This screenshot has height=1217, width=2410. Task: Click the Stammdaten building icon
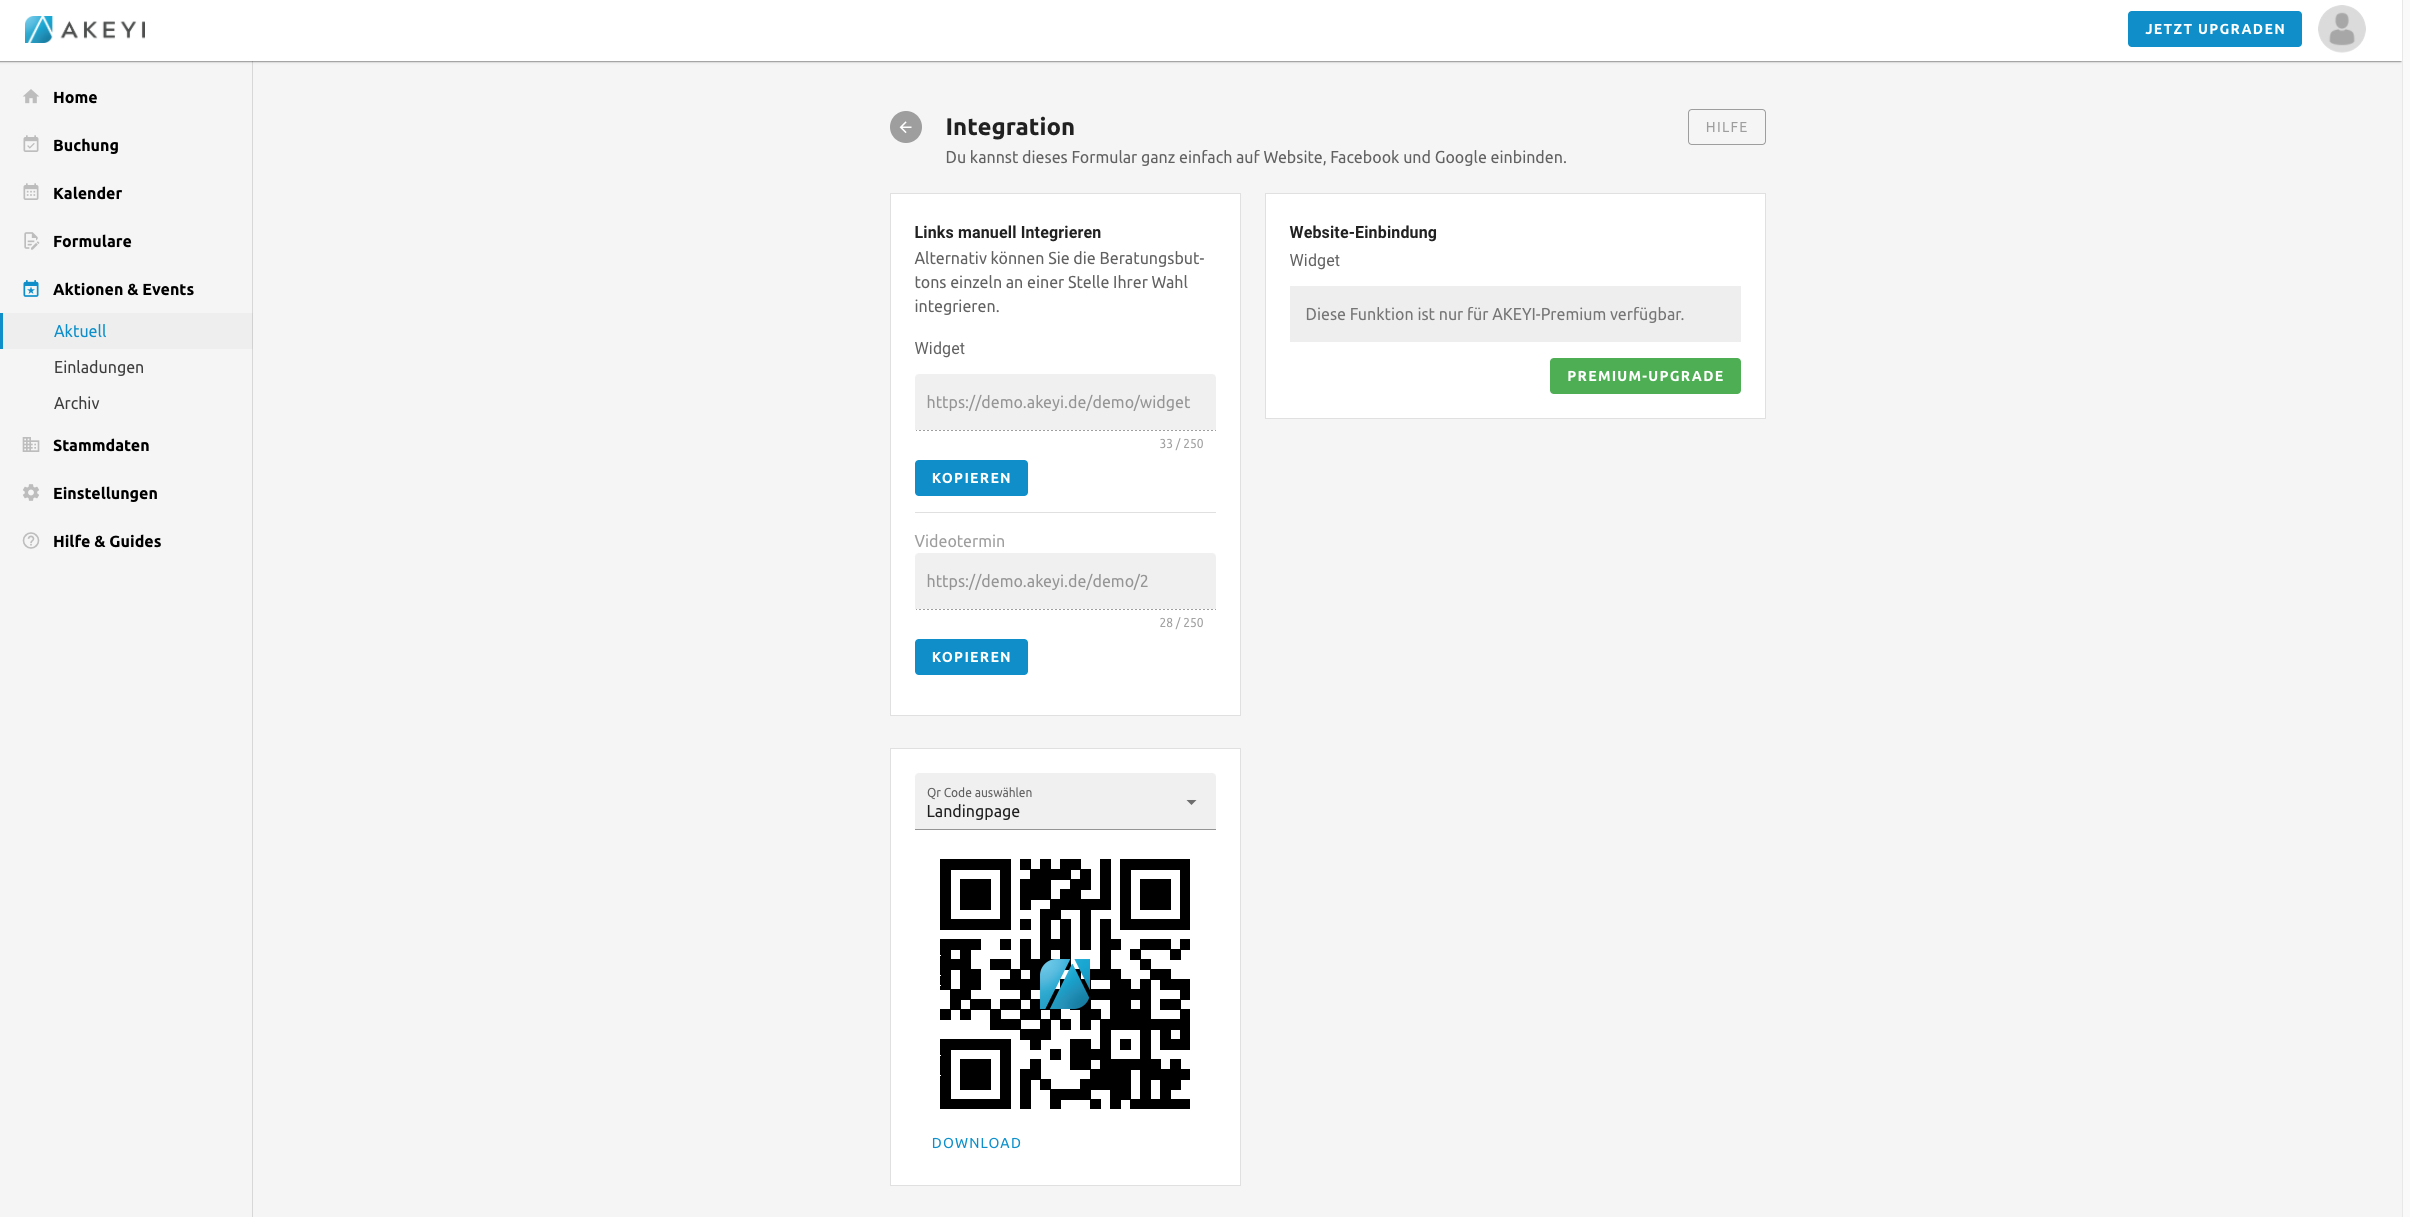pos(31,445)
